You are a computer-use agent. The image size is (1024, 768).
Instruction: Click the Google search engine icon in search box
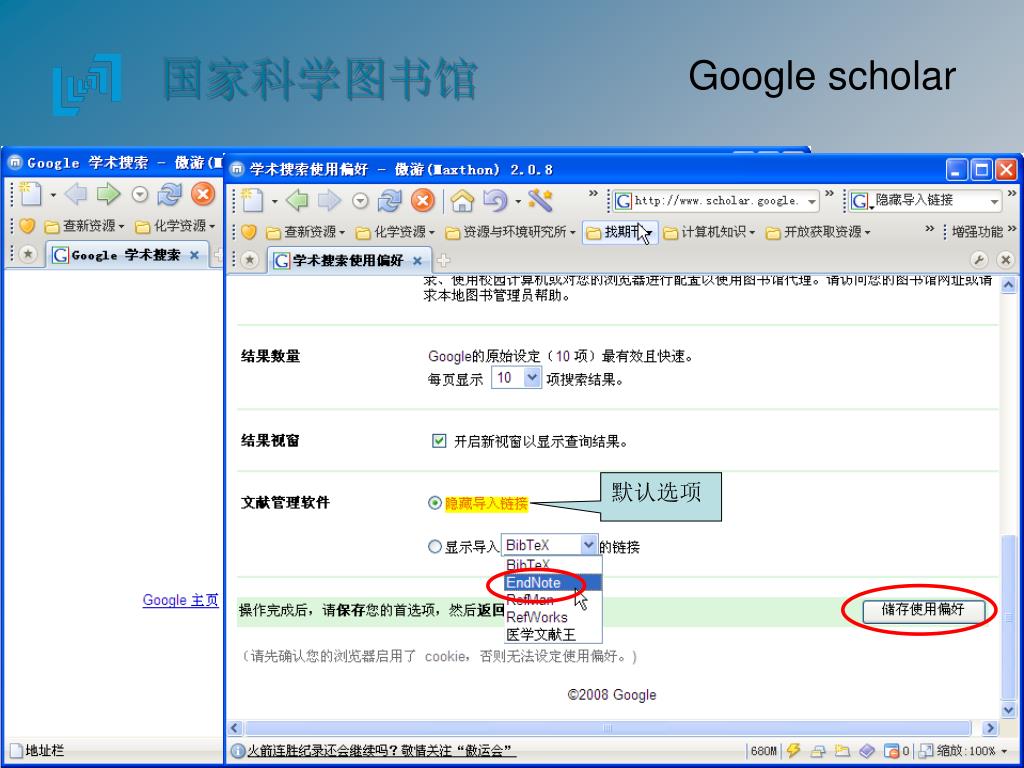[860, 201]
